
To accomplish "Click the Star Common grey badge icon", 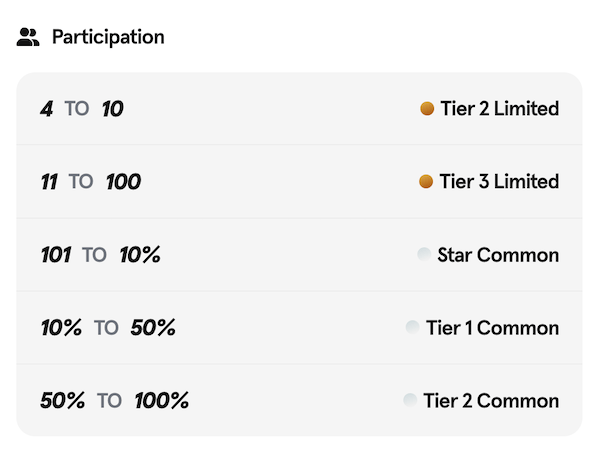I will coord(424,254).
